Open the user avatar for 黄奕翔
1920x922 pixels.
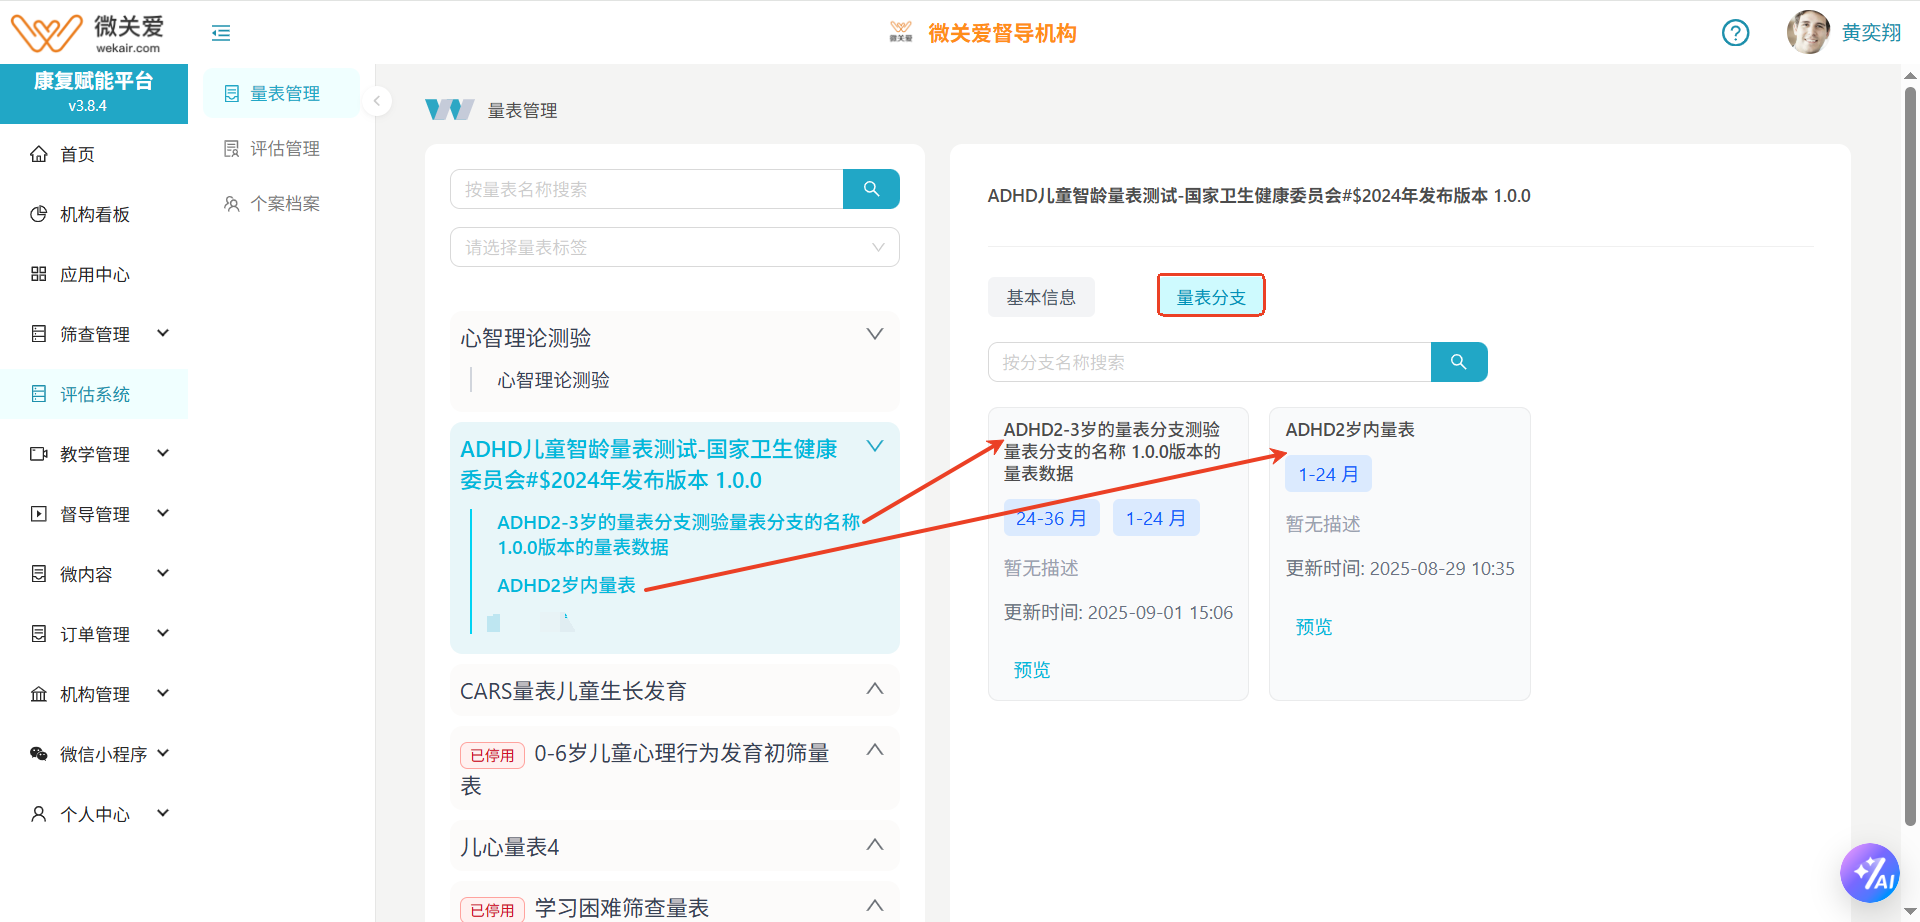(1808, 33)
